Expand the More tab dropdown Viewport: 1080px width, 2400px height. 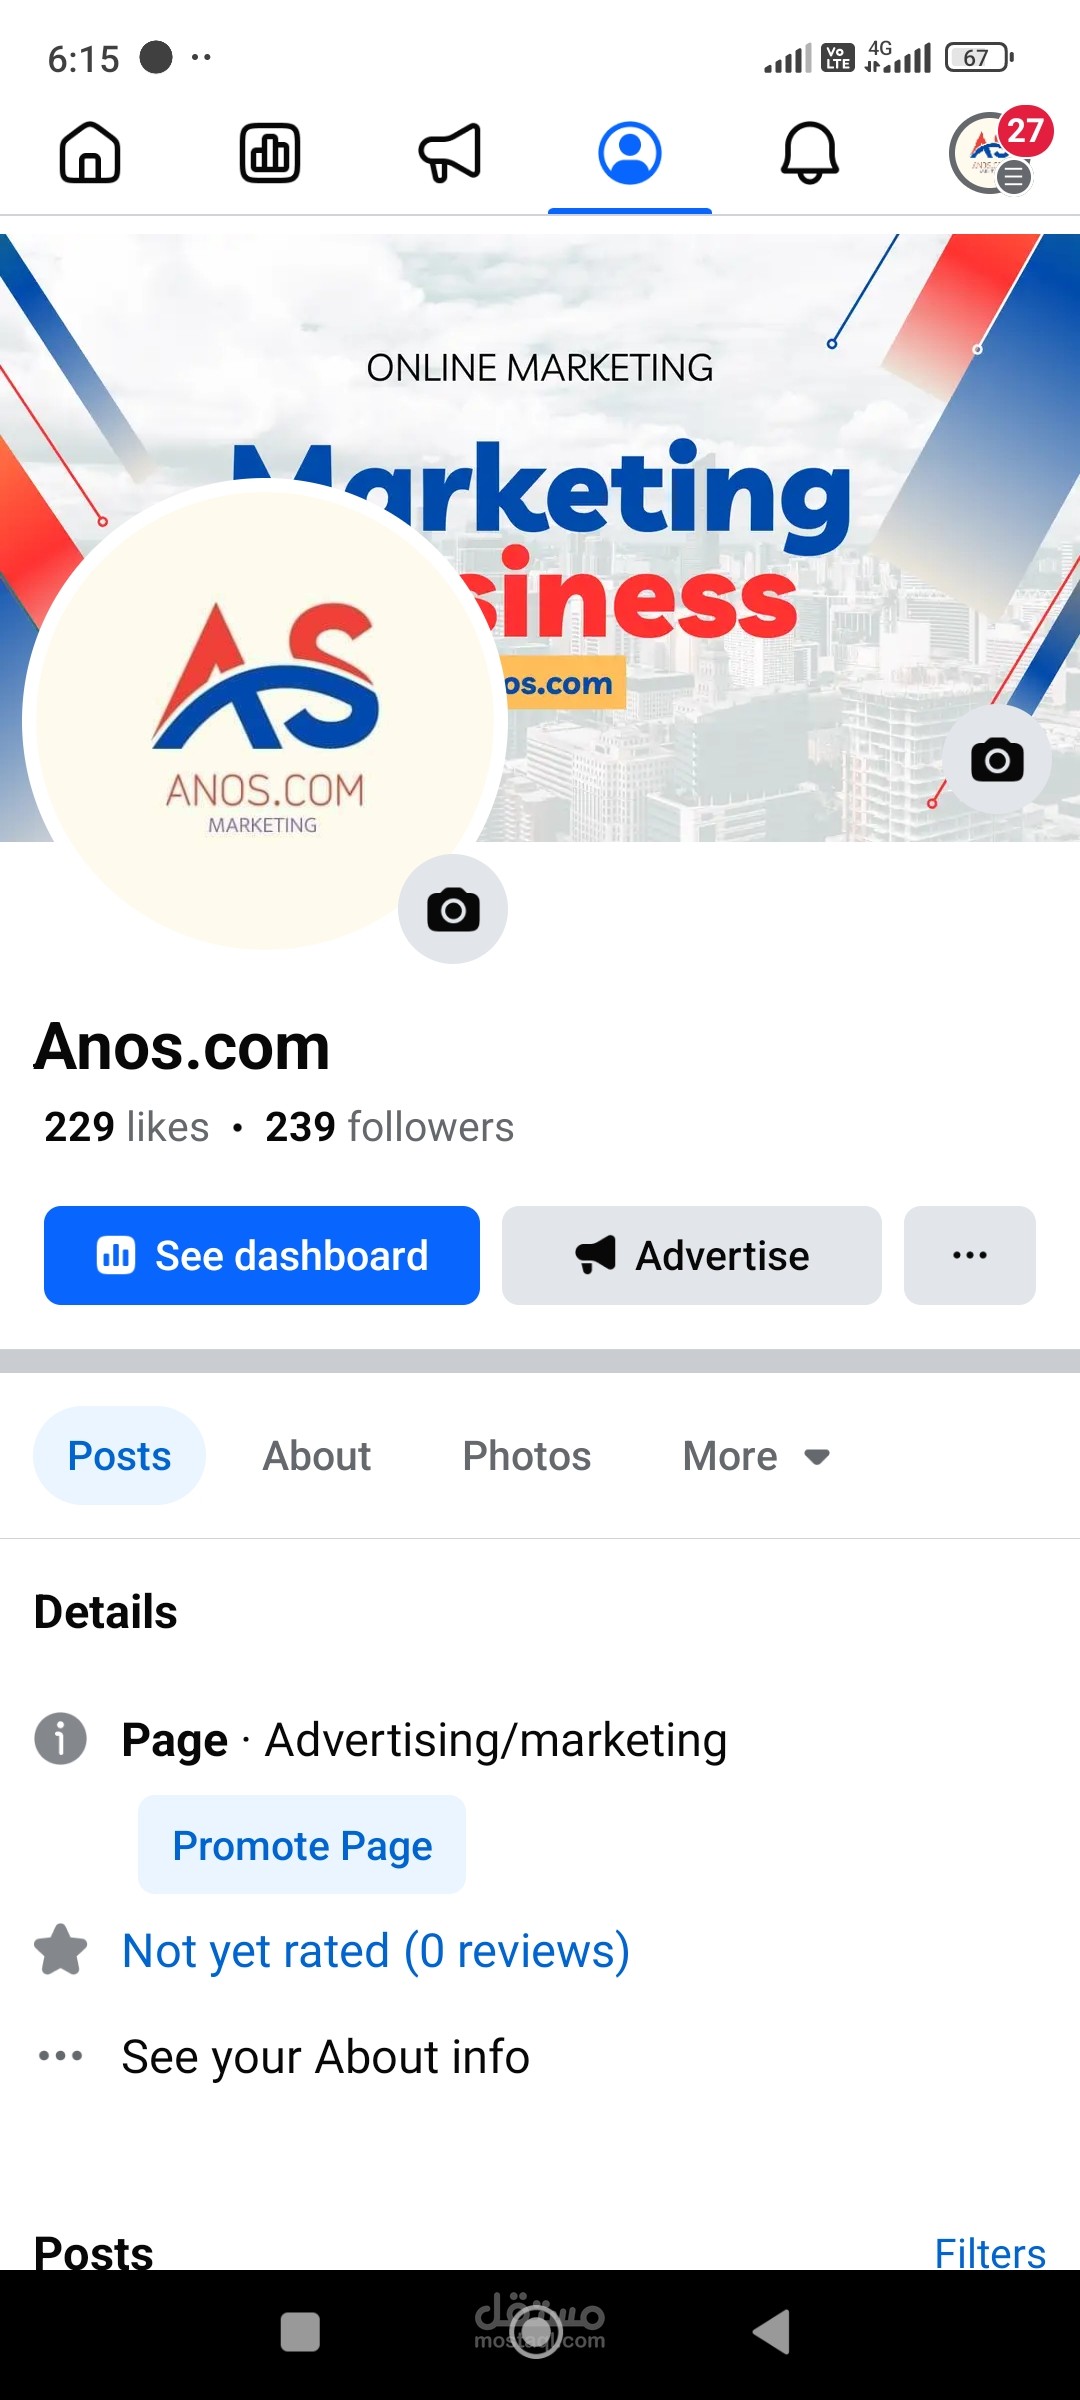[x=756, y=1456]
